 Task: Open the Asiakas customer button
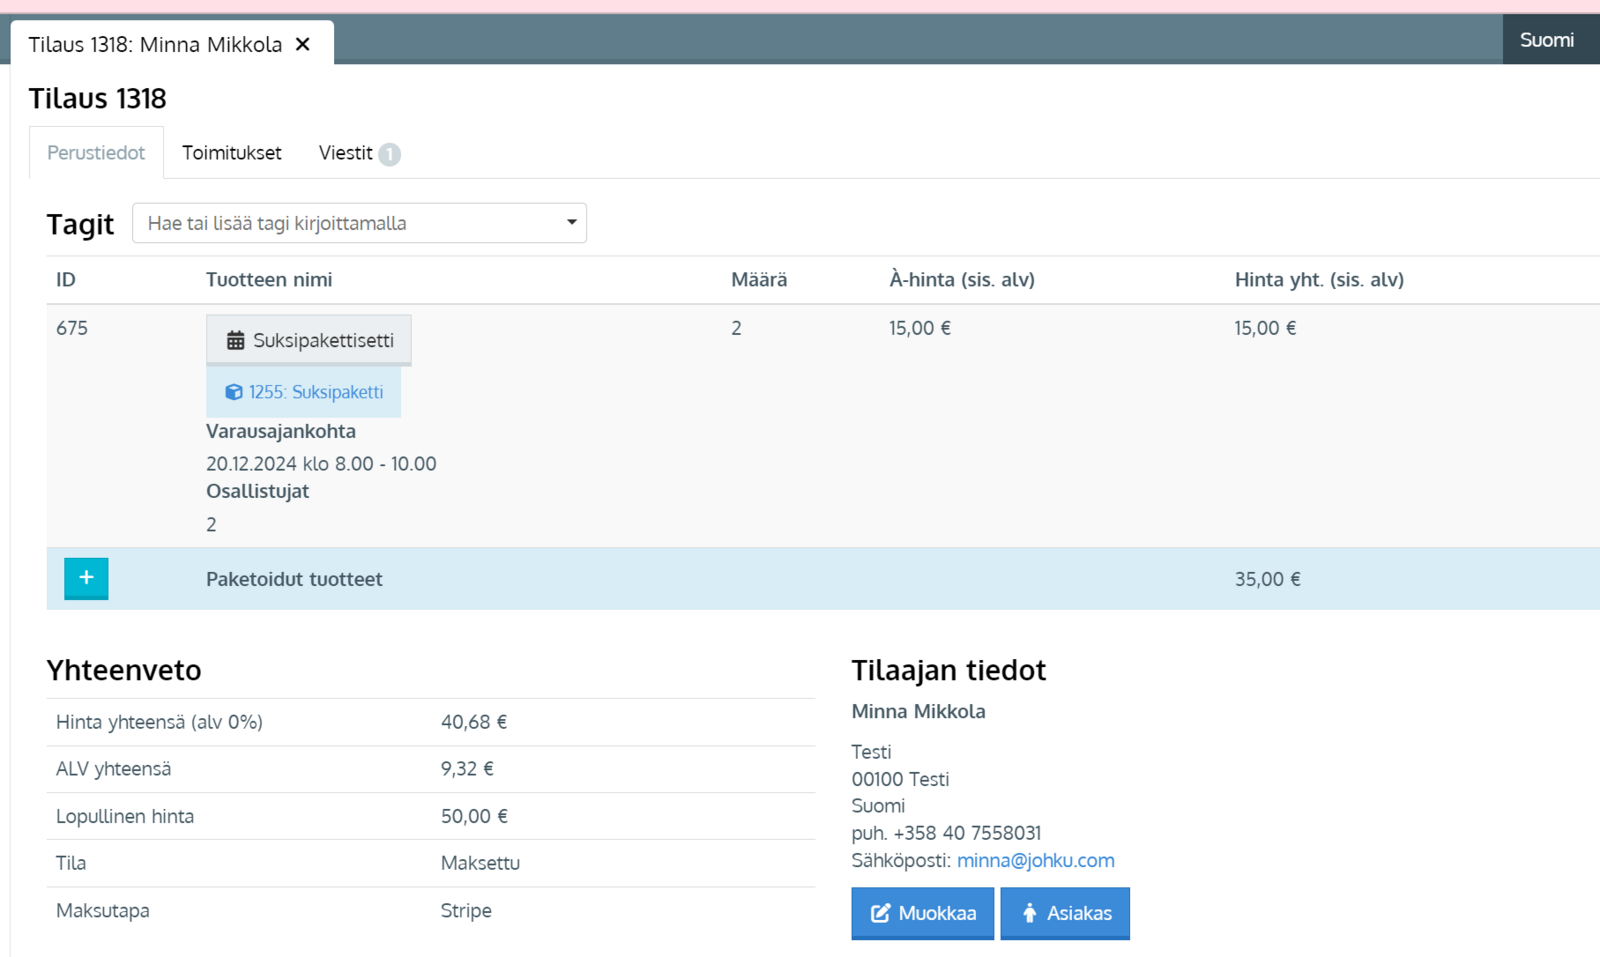[x=1065, y=913]
